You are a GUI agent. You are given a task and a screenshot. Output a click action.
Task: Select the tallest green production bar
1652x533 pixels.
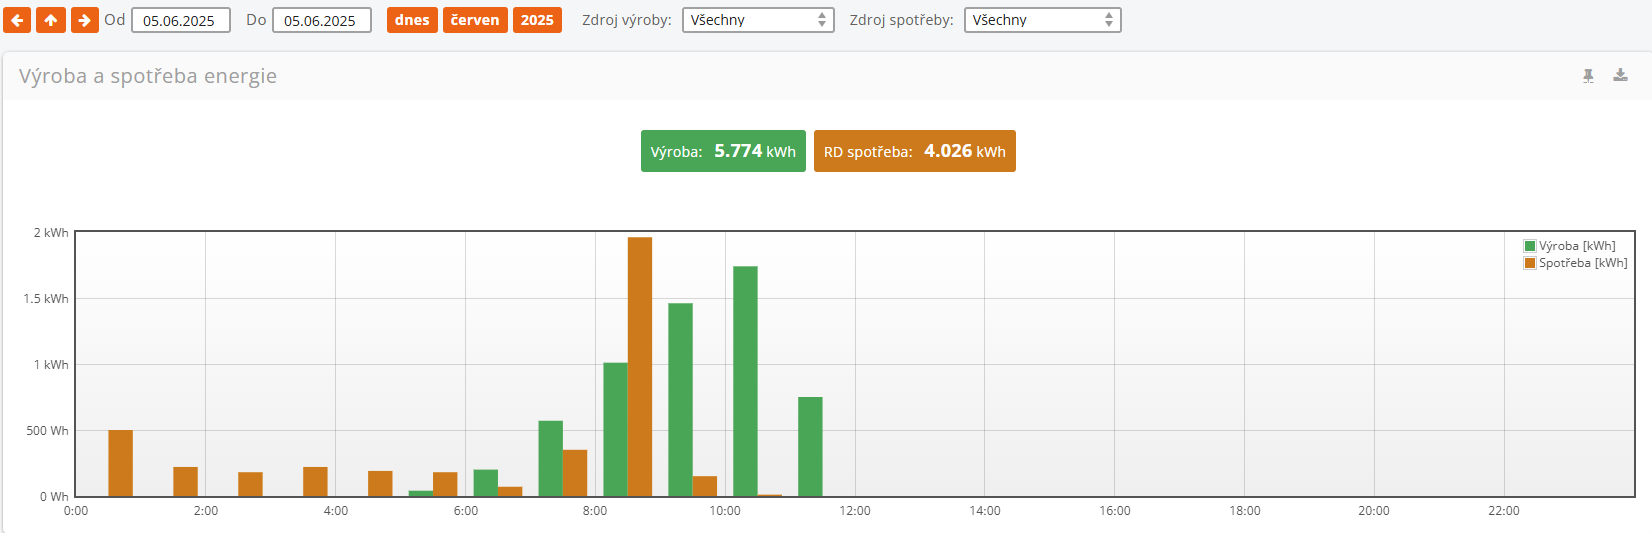coord(745,381)
